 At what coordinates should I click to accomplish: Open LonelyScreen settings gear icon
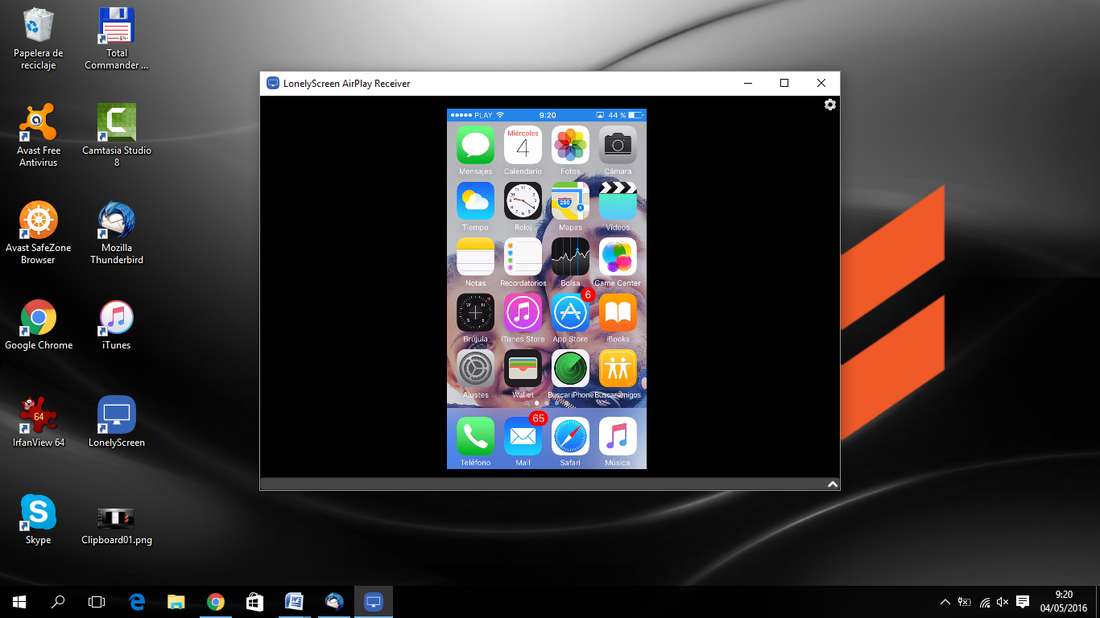pos(830,105)
